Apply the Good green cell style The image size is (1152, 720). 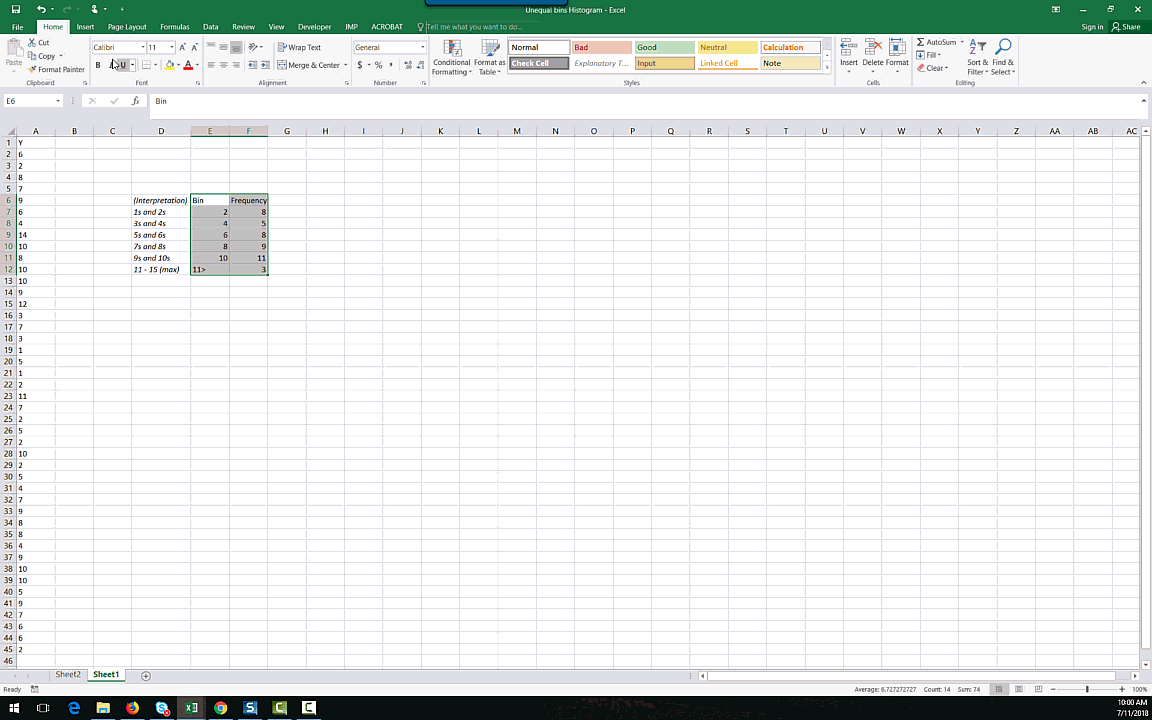(x=664, y=47)
